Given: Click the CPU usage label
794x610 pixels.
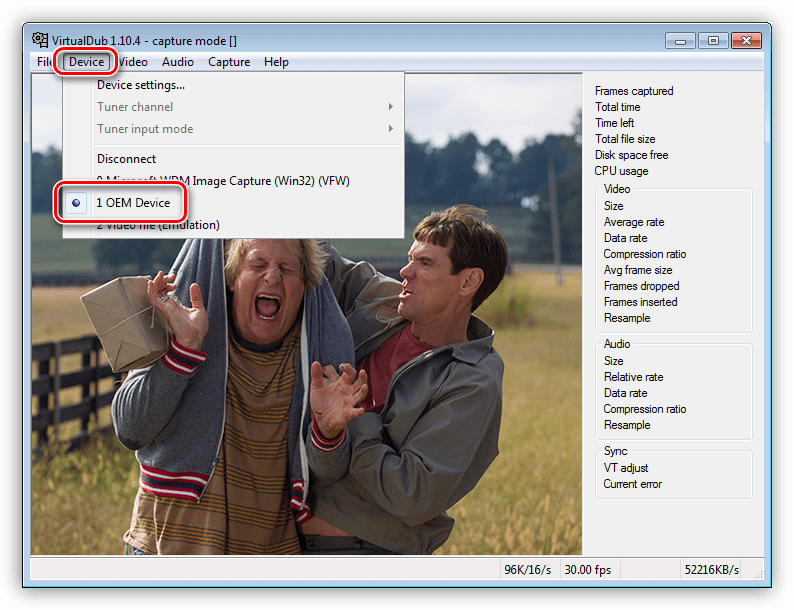Looking at the screenshot, I should click(x=621, y=171).
